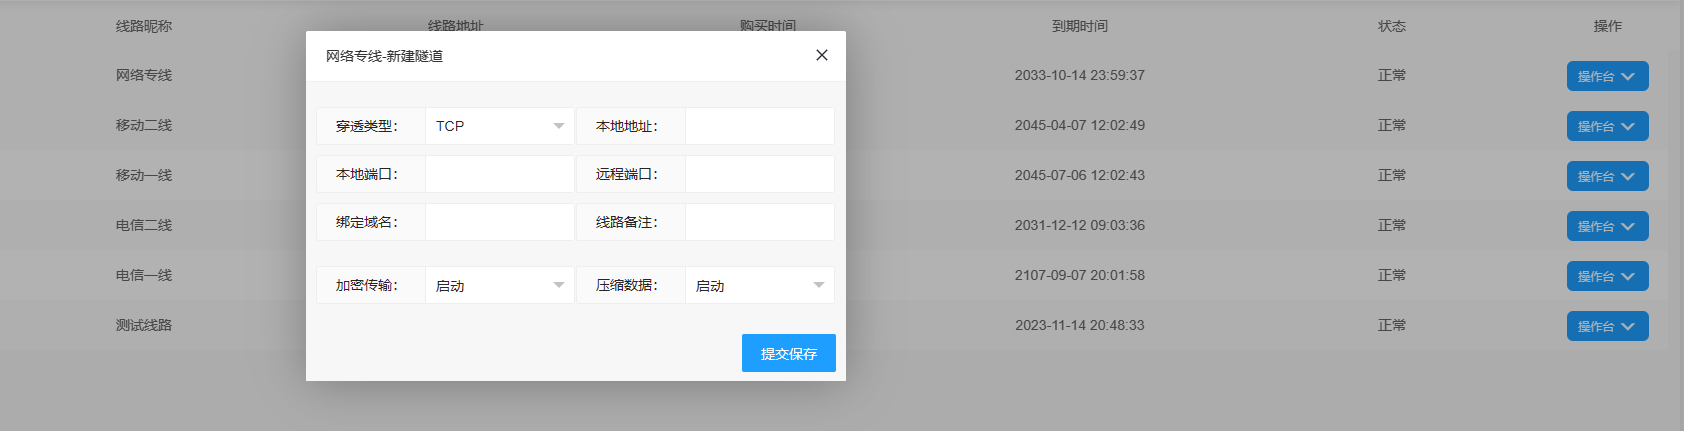Click the 本地地址 input field

pos(759,126)
